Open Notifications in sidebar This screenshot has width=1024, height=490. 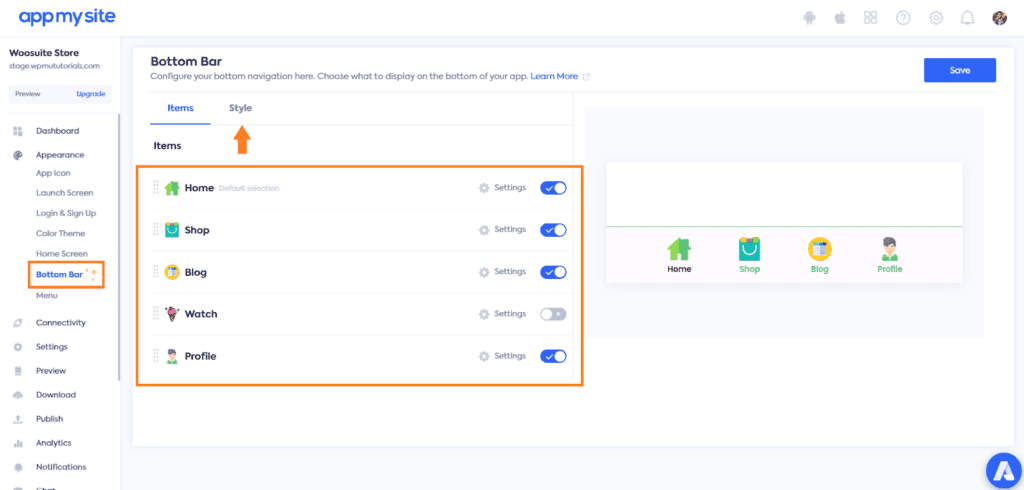coord(61,467)
